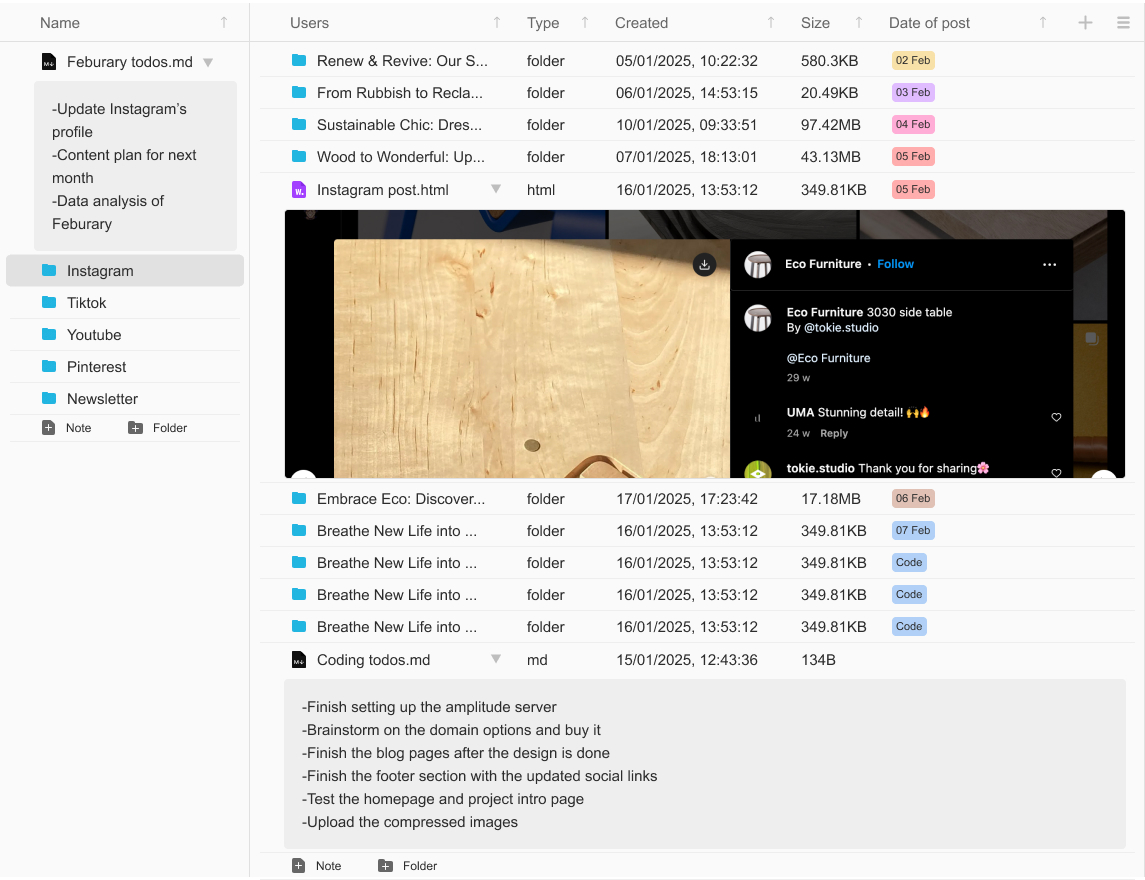1145x880 pixels.
Task: Open the Youtube folder
Action: (x=125, y=335)
